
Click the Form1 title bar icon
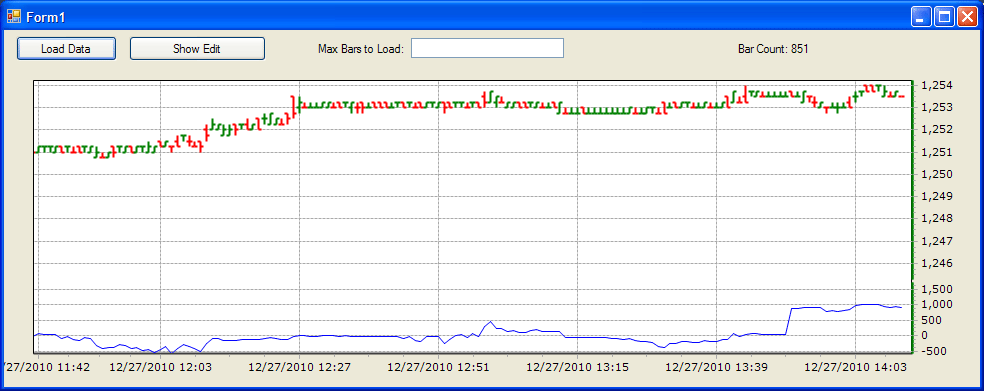[x=13, y=16]
